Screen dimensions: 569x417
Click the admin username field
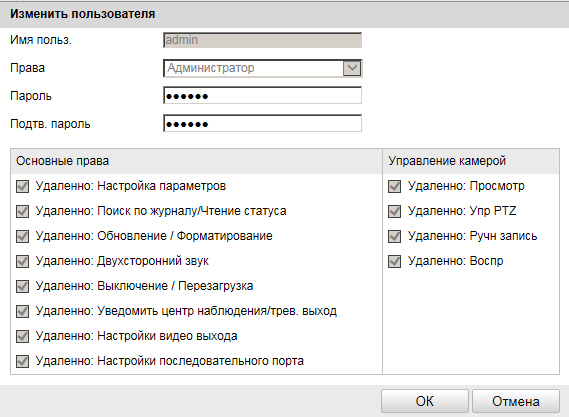coord(263,40)
